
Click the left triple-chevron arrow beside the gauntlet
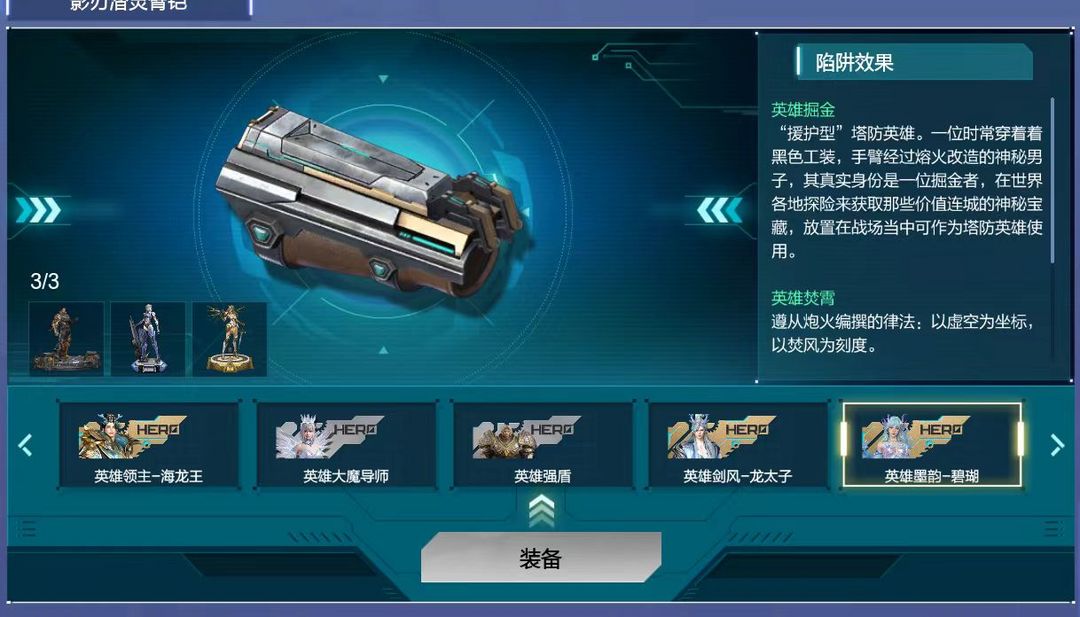pyautogui.click(x=39, y=210)
